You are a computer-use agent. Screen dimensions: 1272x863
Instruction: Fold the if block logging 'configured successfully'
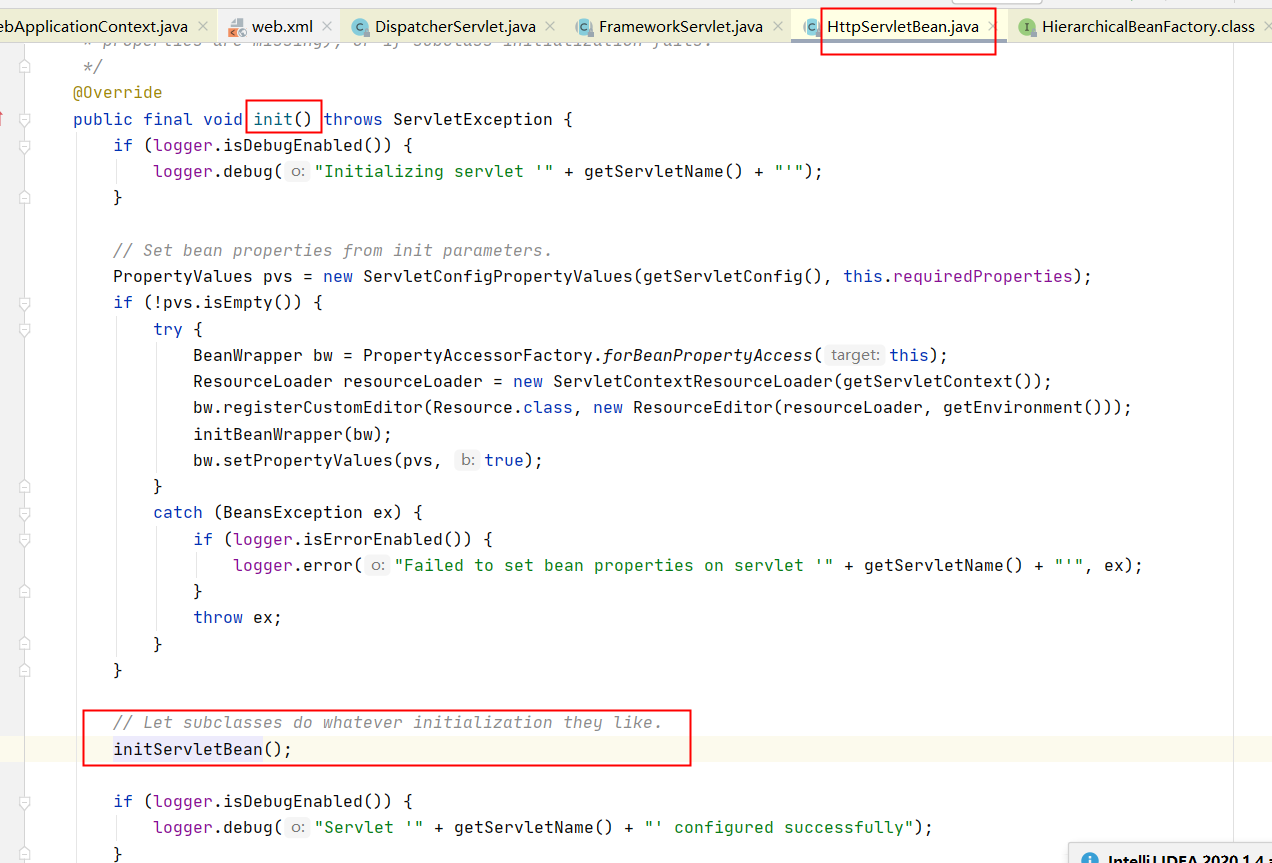pyautogui.click(x=25, y=801)
